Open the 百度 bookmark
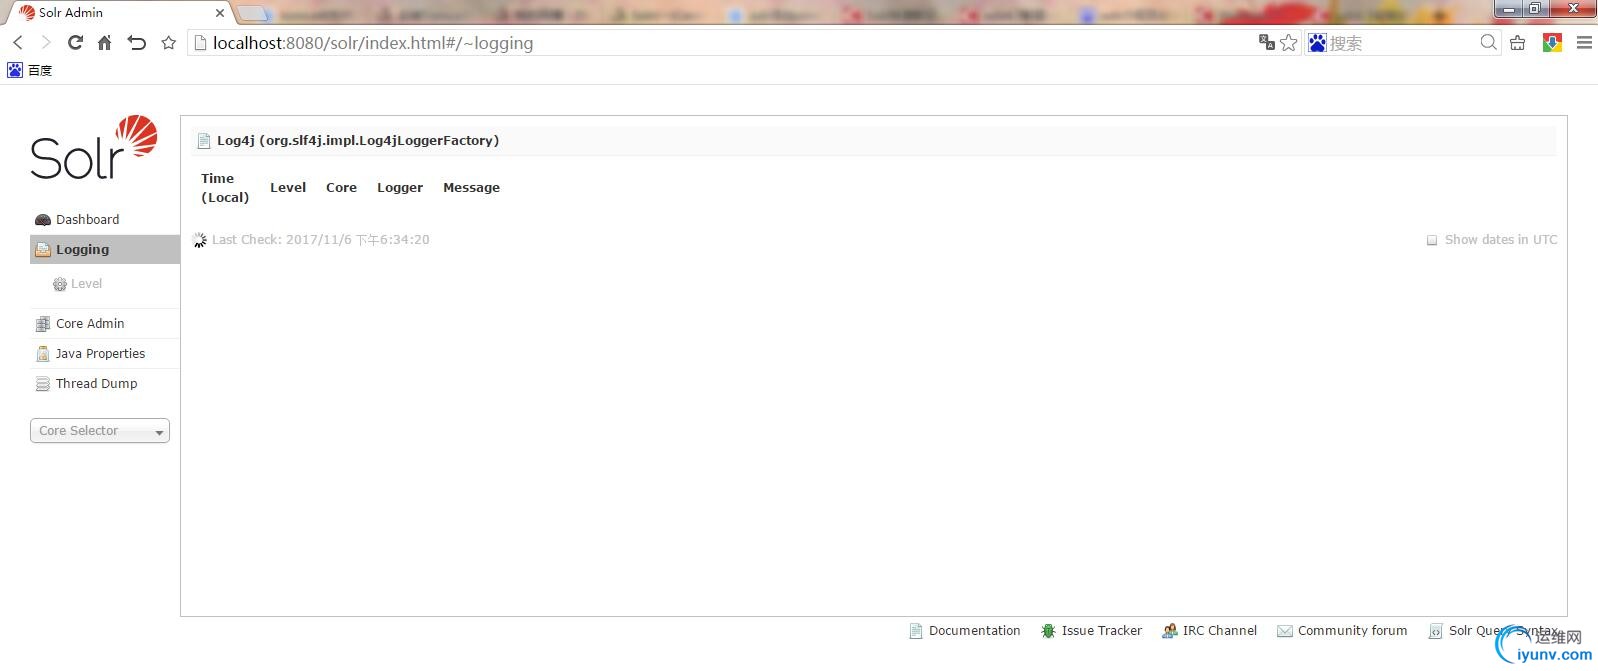The width and height of the screenshot is (1598, 671). pyautogui.click(x=29, y=70)
